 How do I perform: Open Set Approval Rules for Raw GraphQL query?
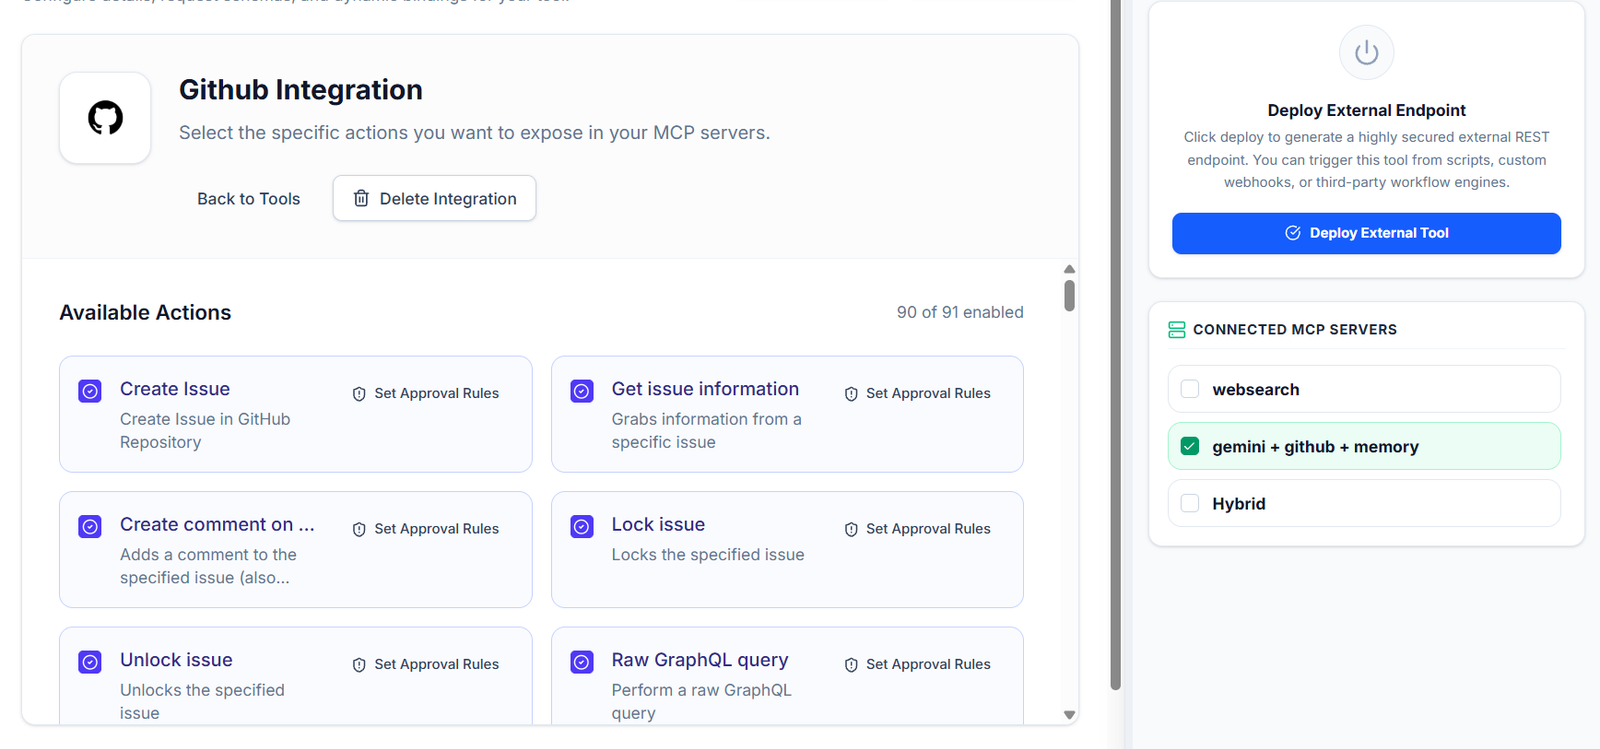pyautogui.click(x=918, y=664)
